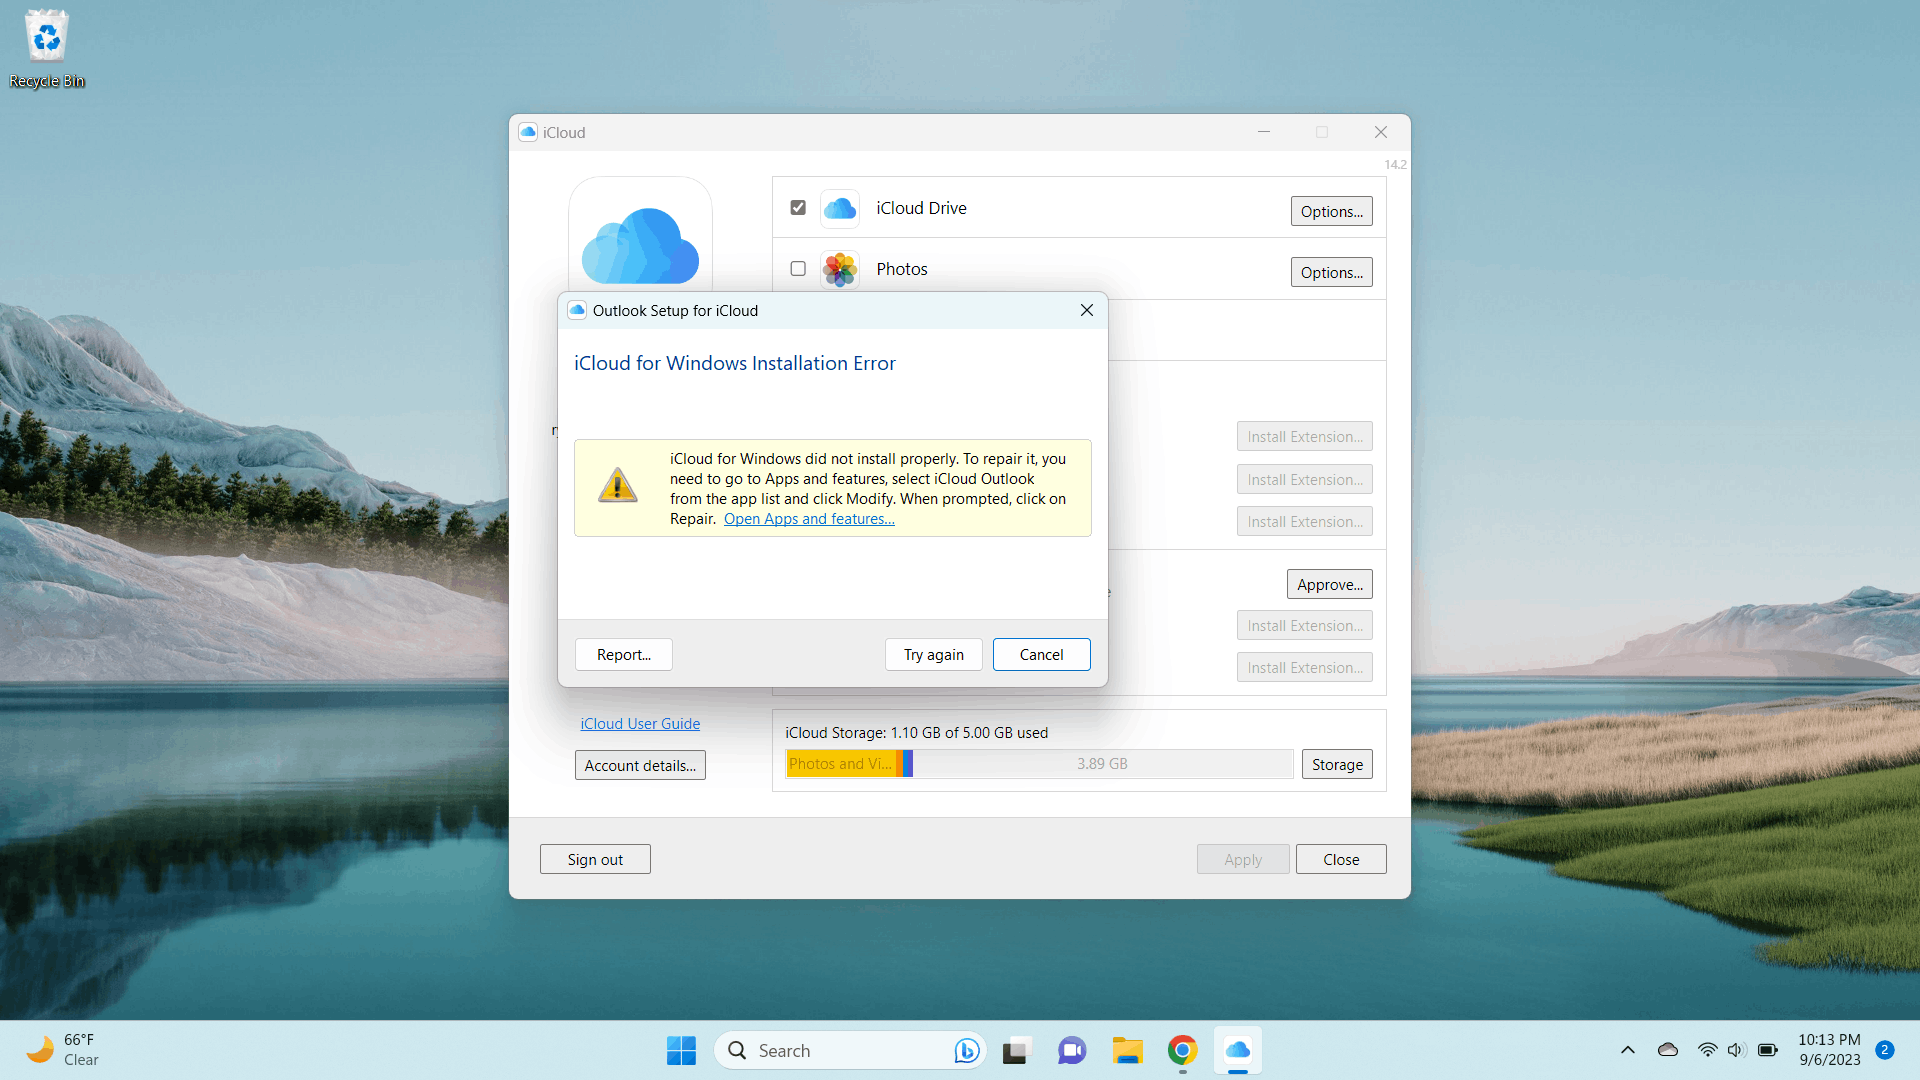Click the iCloud taskbar app icon
Viewport: 1920px width, 1080px height.
point(1237,1050)
